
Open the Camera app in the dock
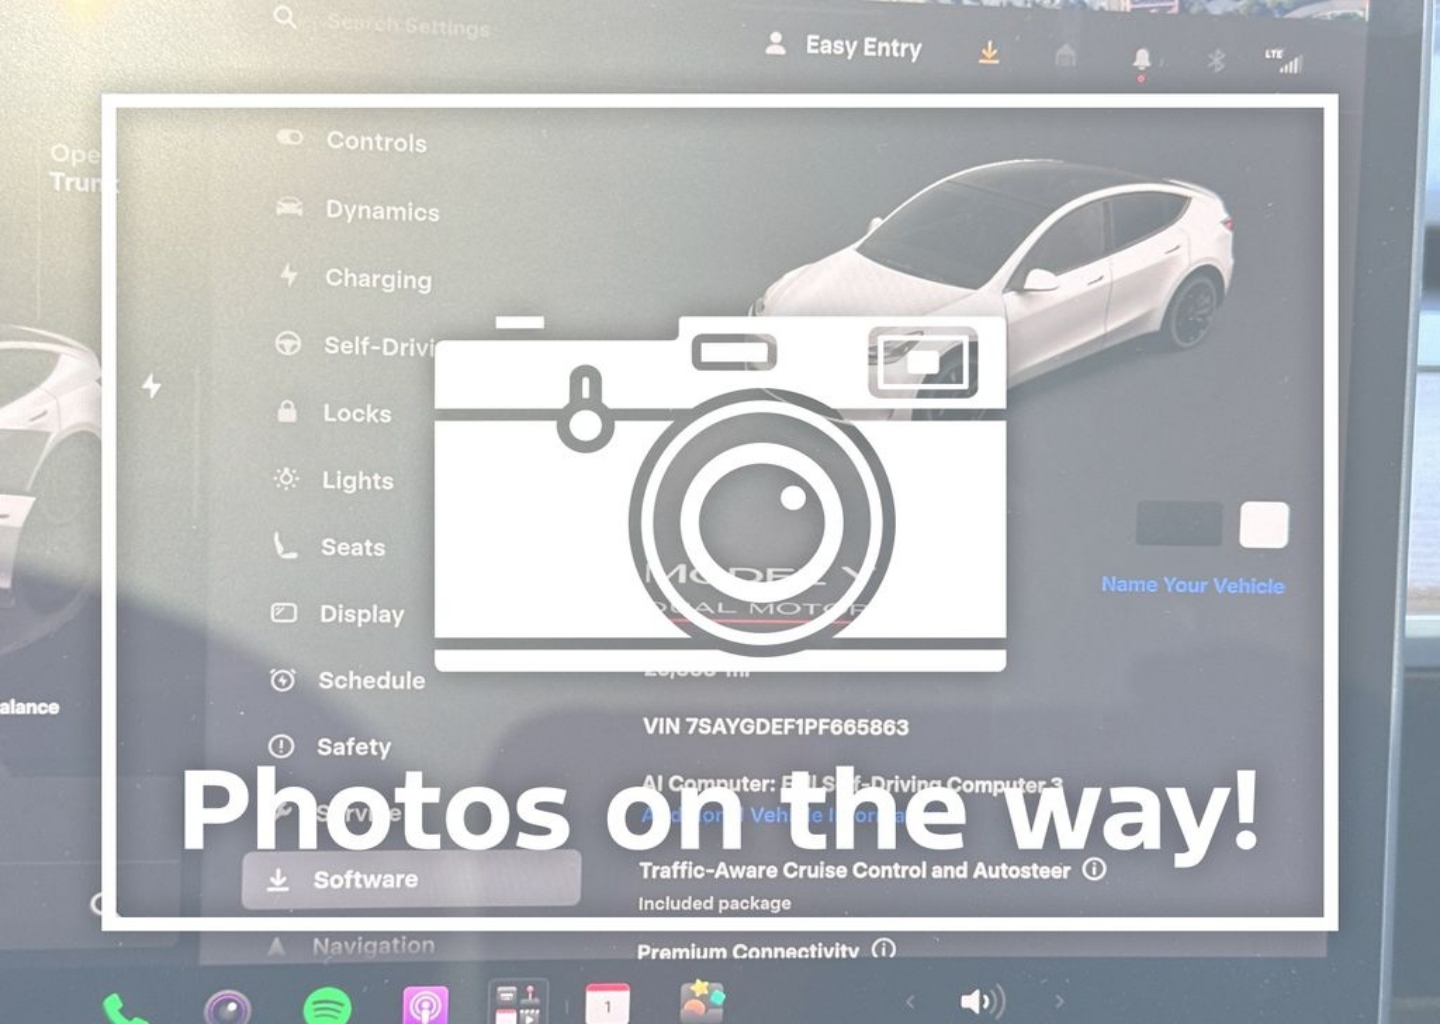pyautogui.click(x=227, y=1006)
